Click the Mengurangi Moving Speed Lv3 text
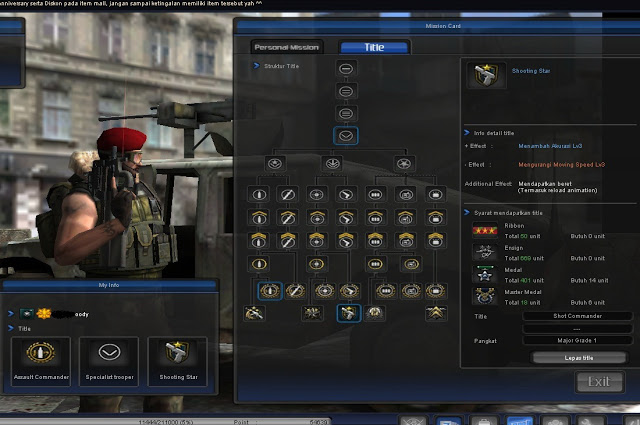640x425 pixels. click(561, 165)
